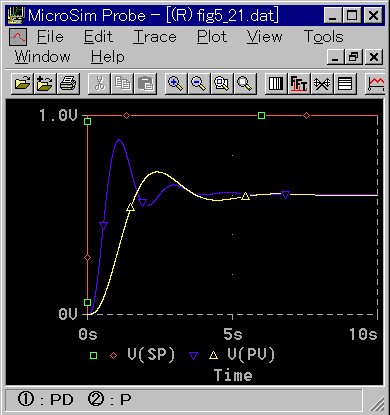Restore the inner document window
The image size is (390, 415).
click(354, 57)
